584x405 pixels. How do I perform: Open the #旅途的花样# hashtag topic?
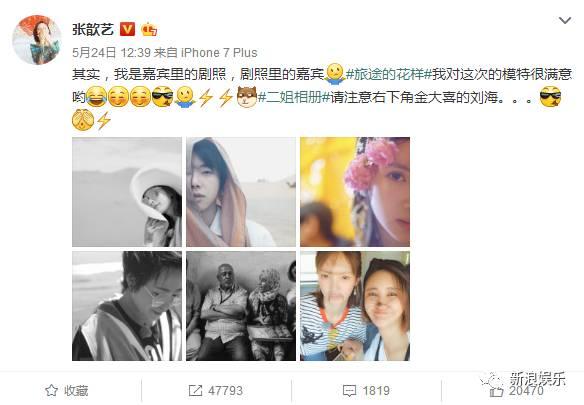[388, 74]
